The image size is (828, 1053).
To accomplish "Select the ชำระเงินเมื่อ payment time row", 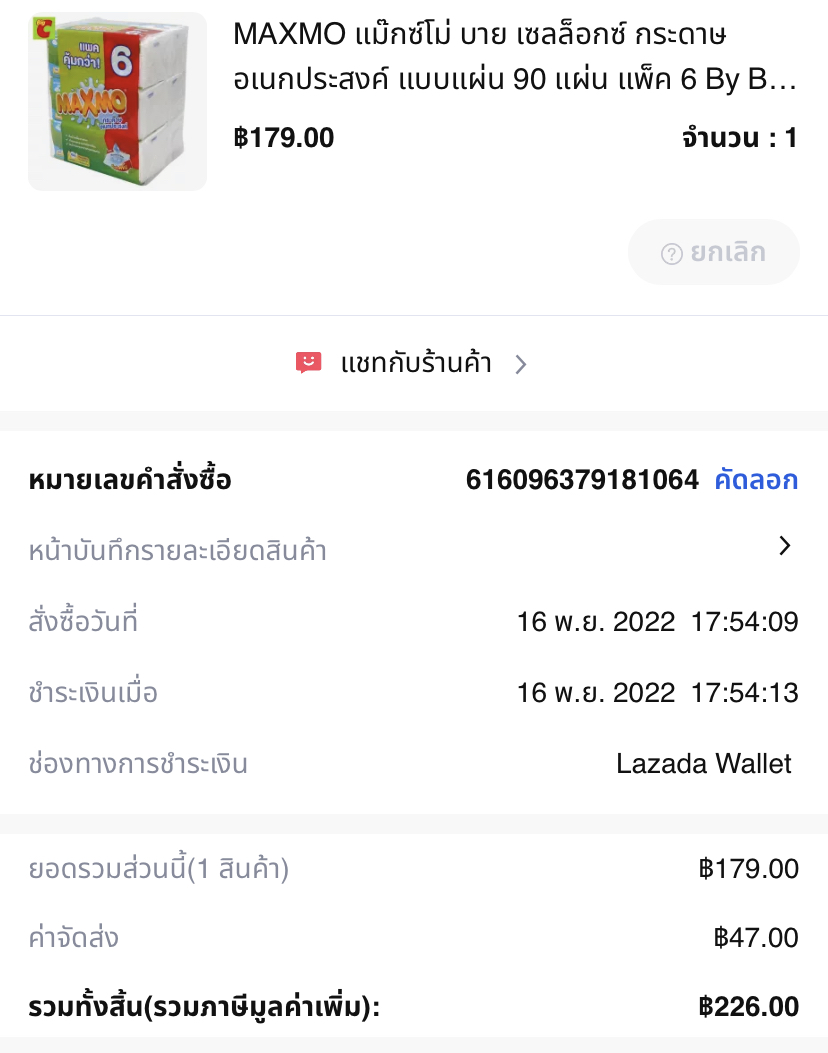I will (x=414, y=693).
